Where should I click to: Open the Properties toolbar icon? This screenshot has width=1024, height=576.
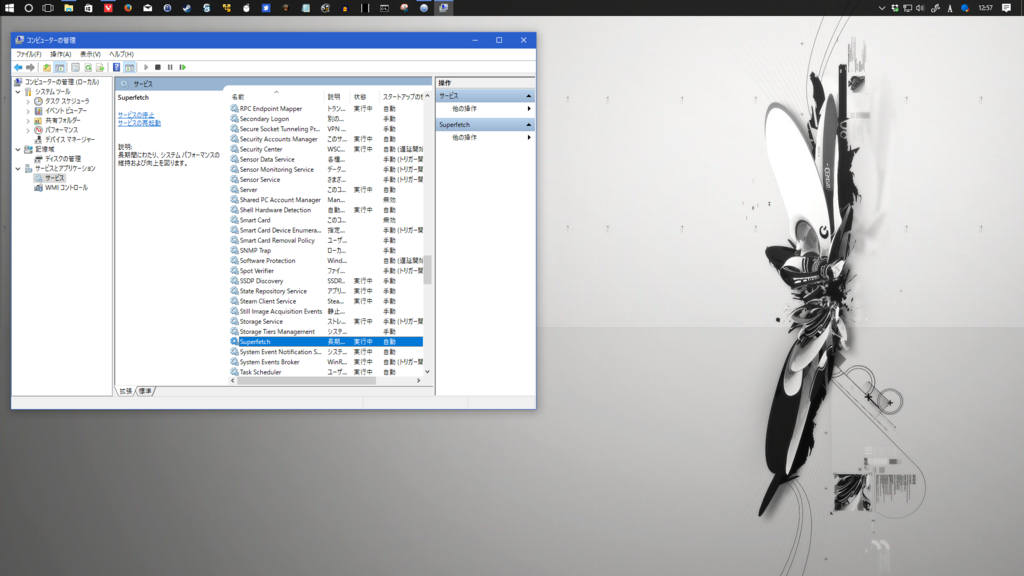(75, 67)
